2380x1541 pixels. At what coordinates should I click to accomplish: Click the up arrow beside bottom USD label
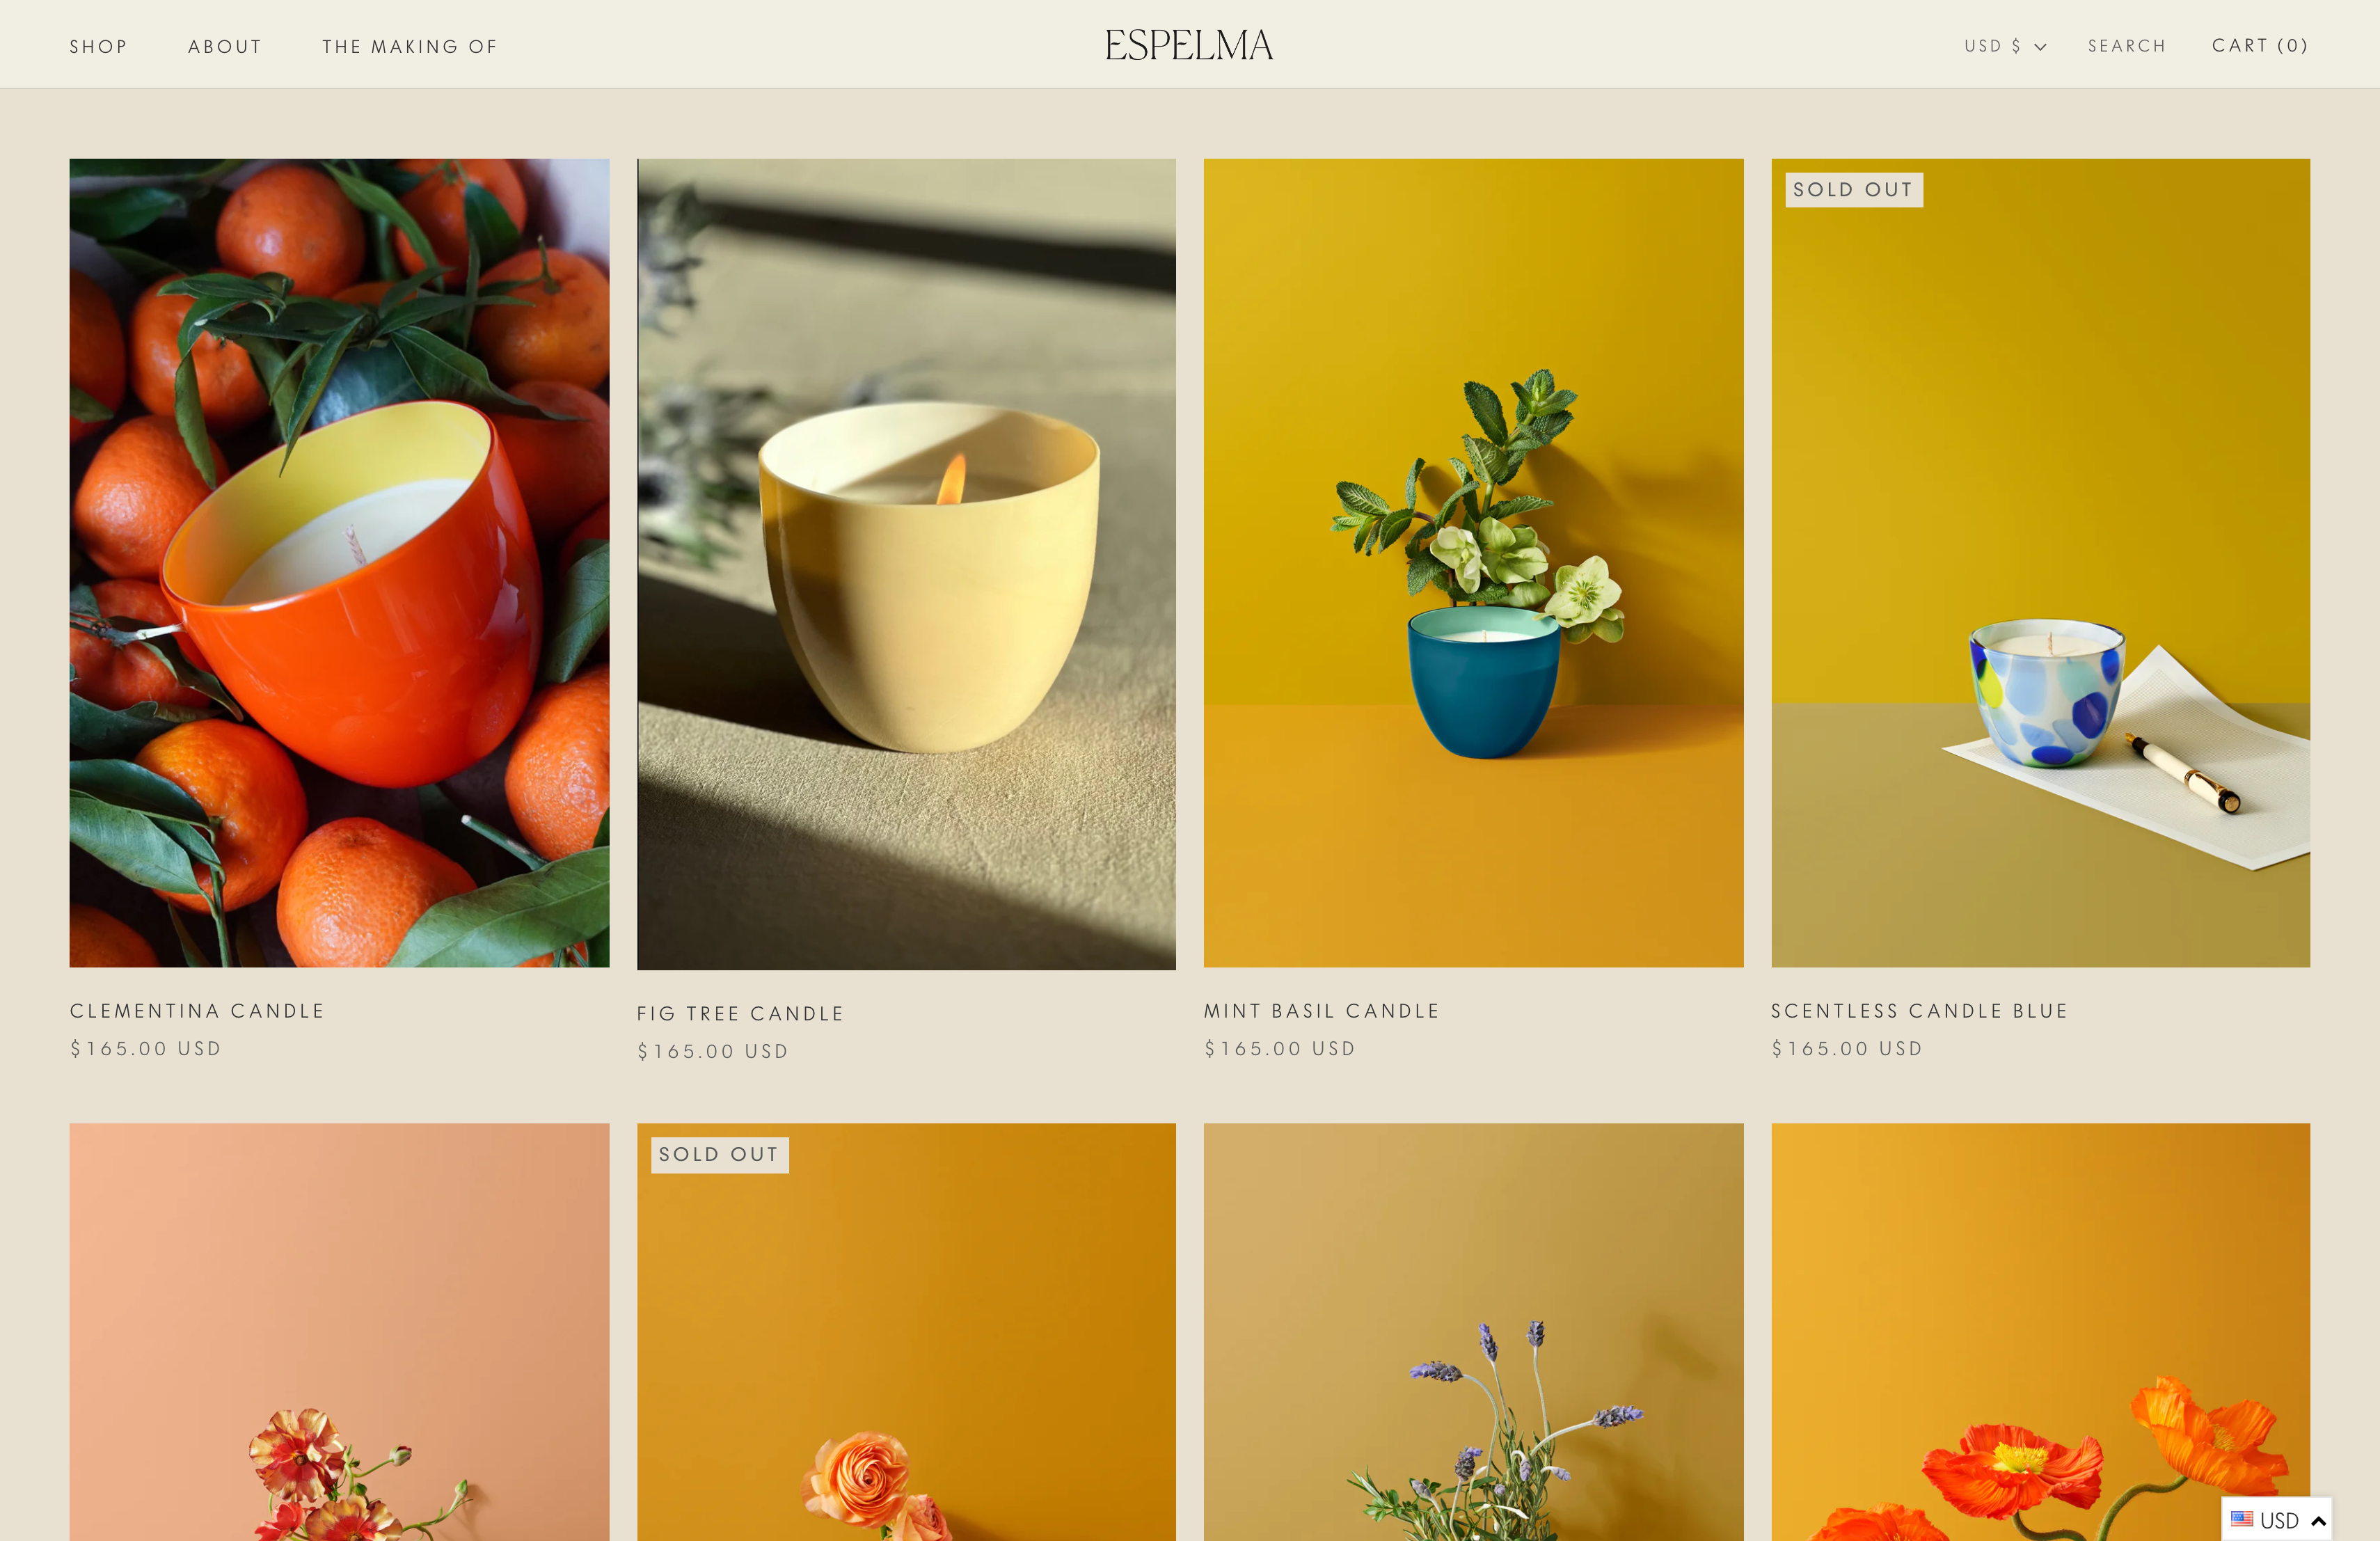coord(2318,1520)
